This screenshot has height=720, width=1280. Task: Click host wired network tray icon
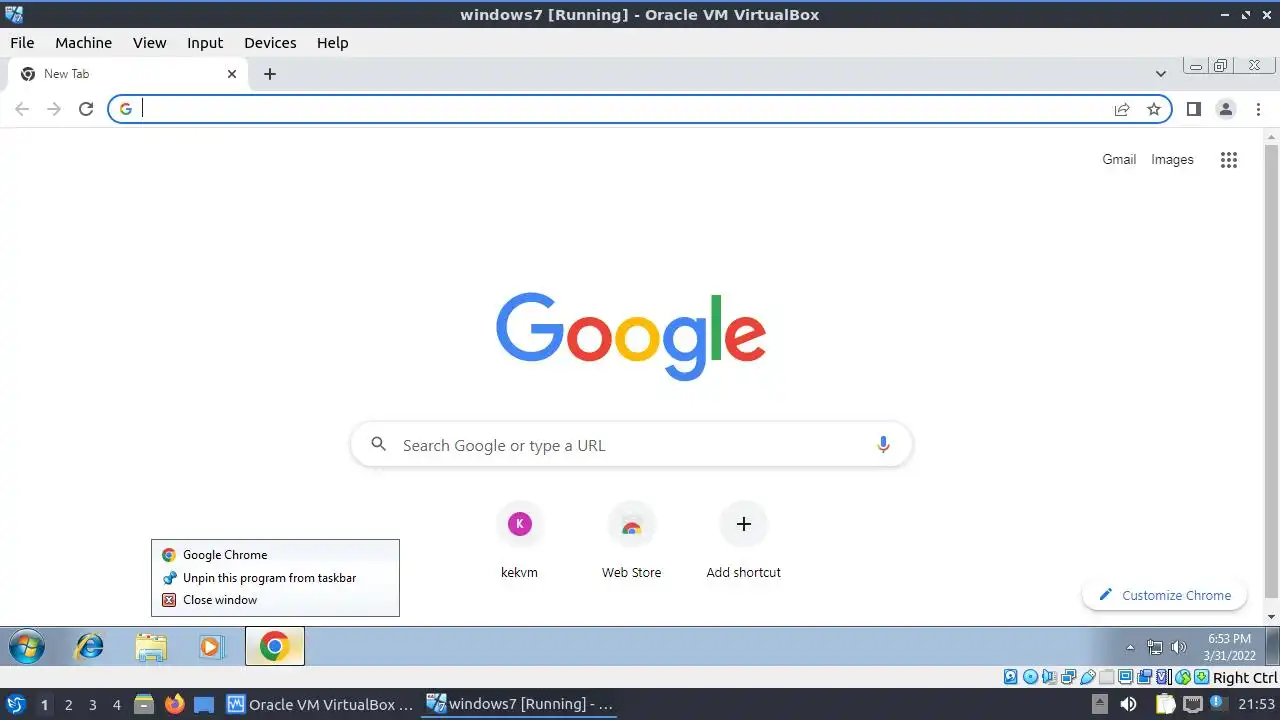(x=1192, y=704)
